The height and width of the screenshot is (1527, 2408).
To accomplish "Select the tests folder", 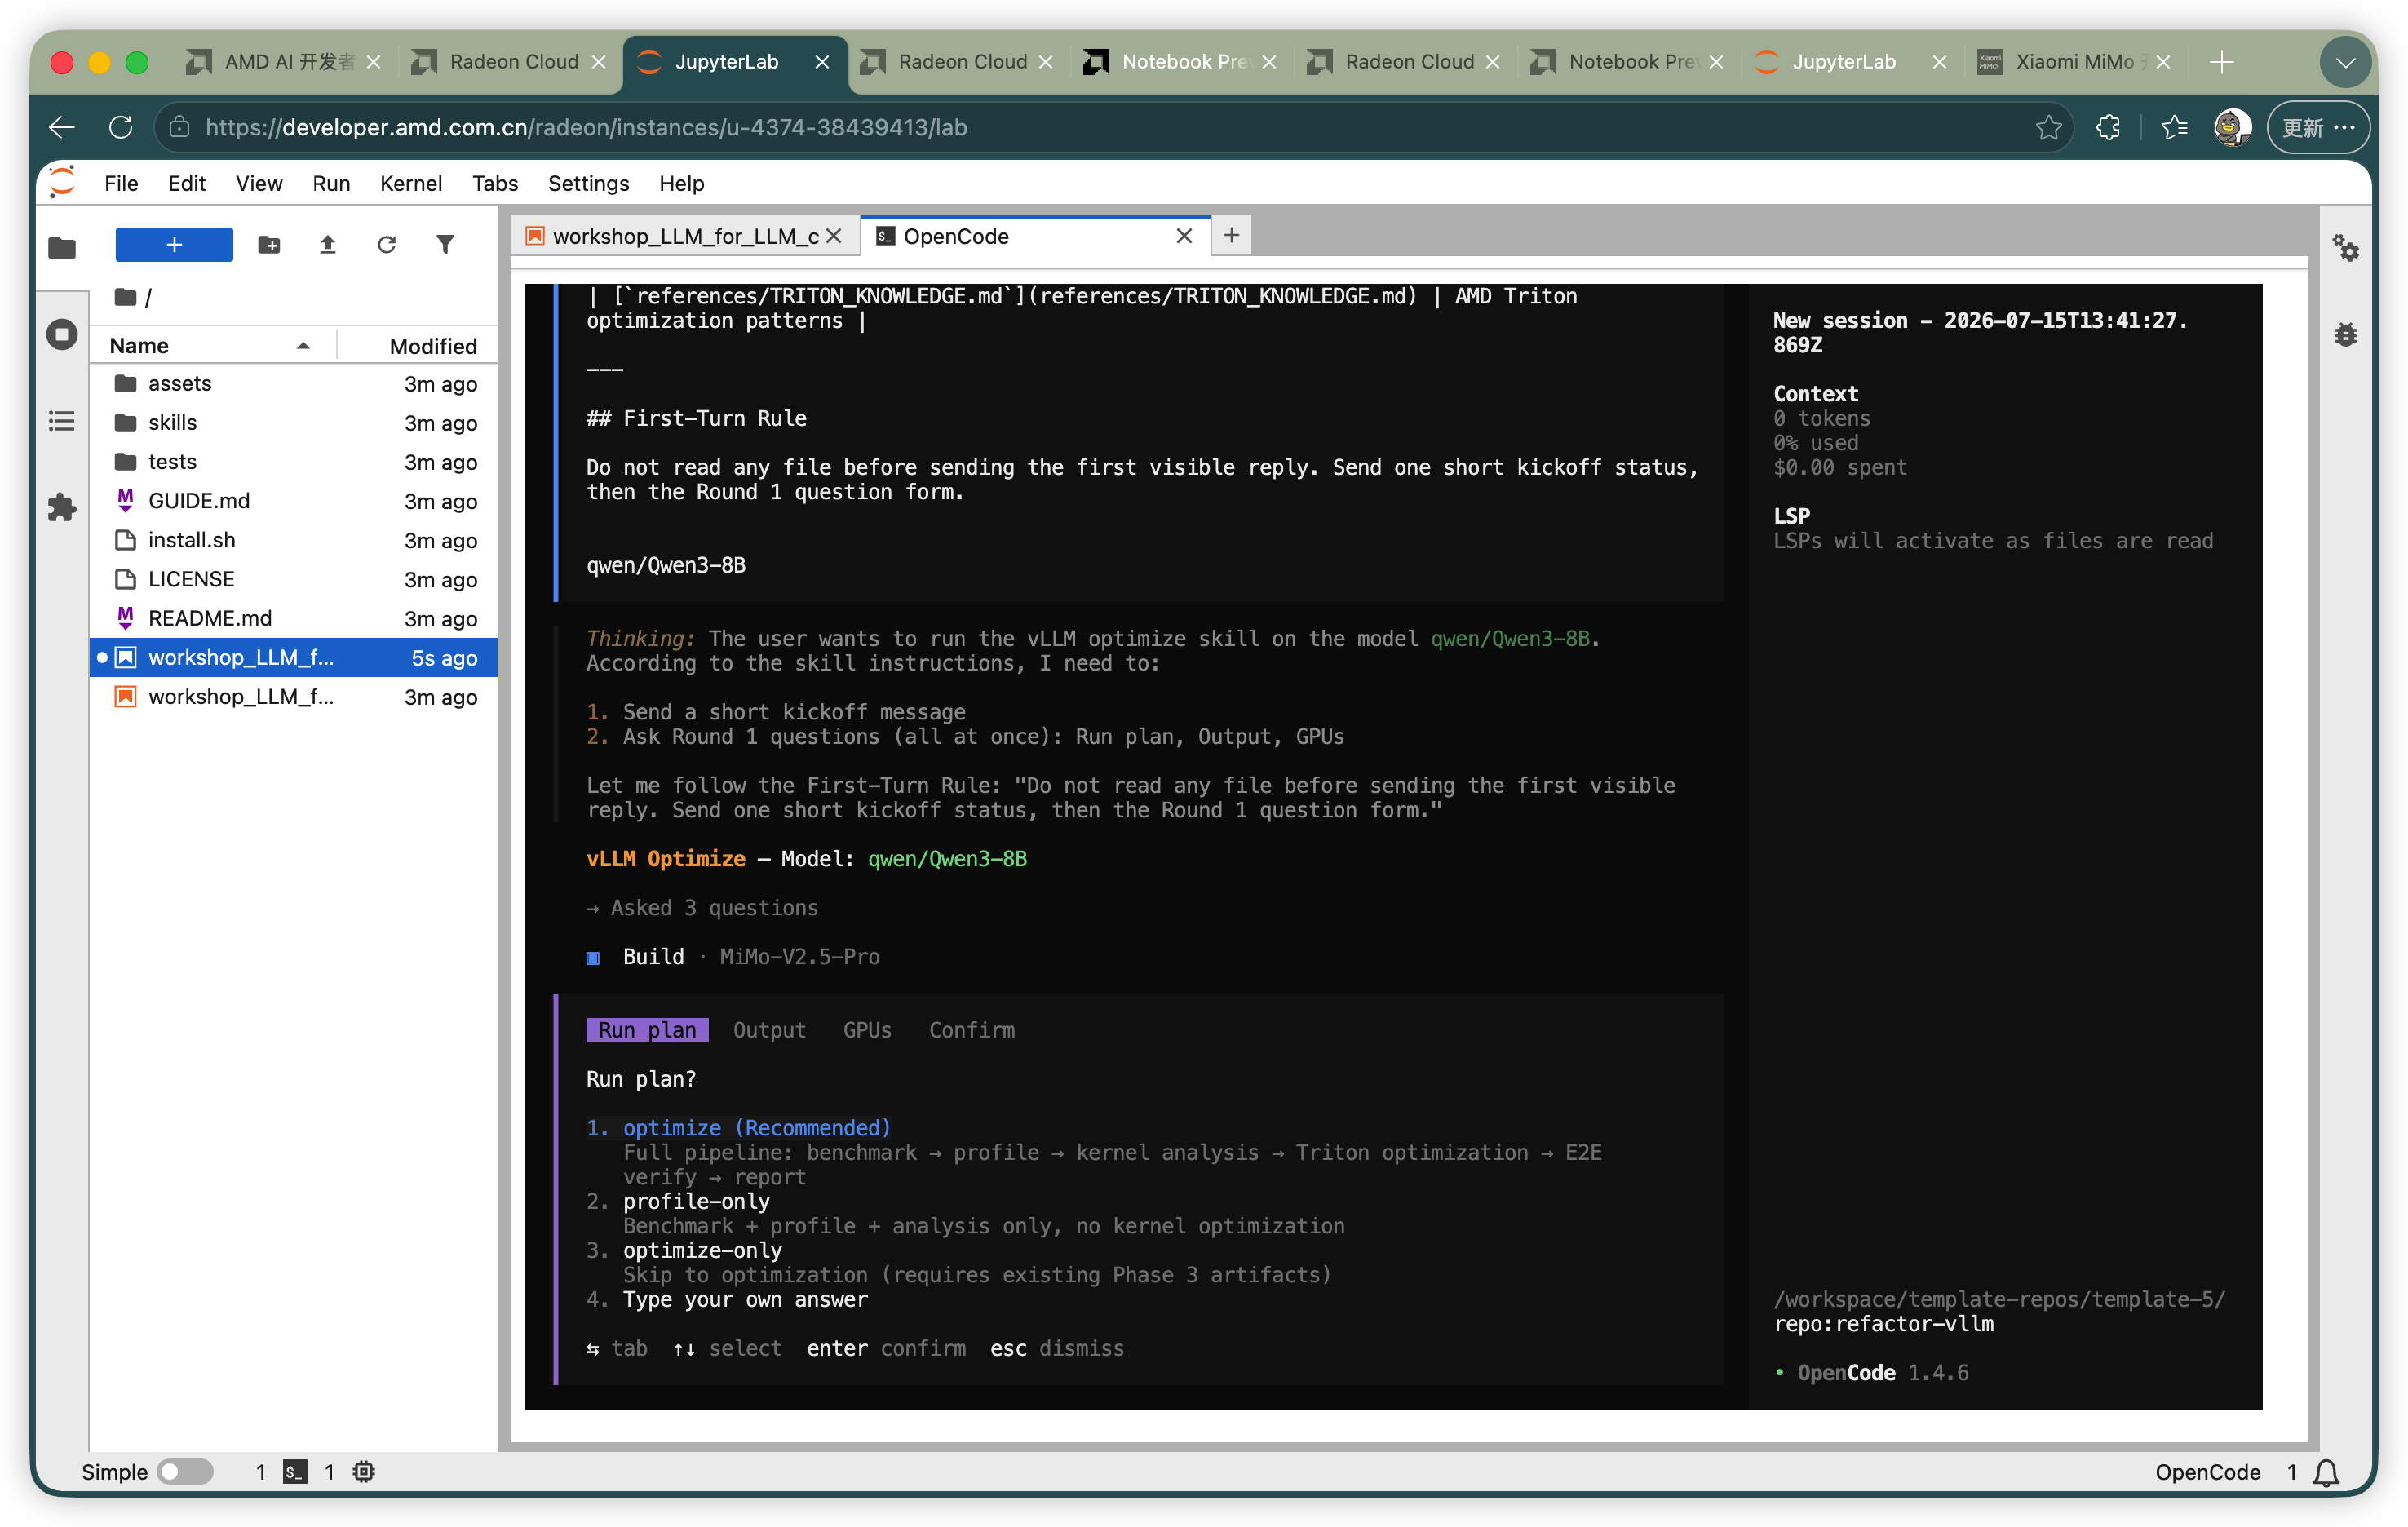I will 294,461.
